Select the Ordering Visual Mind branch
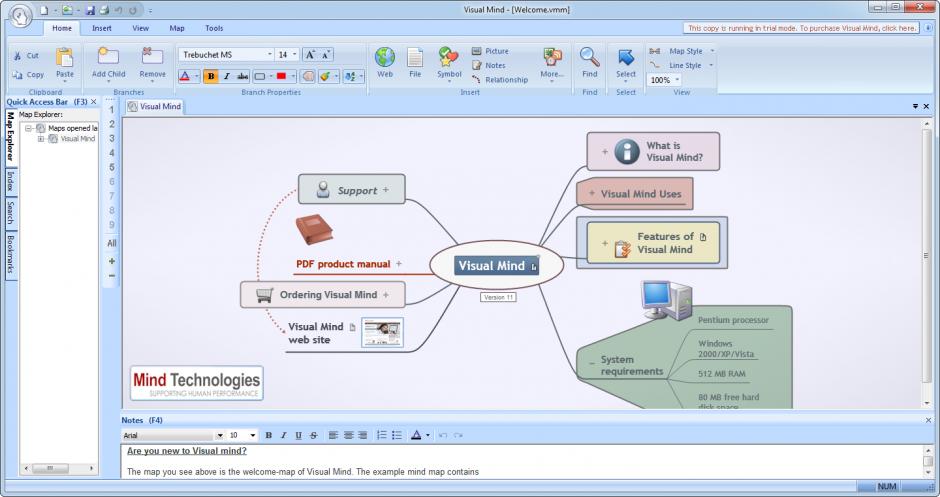 [x=323, y=294]
